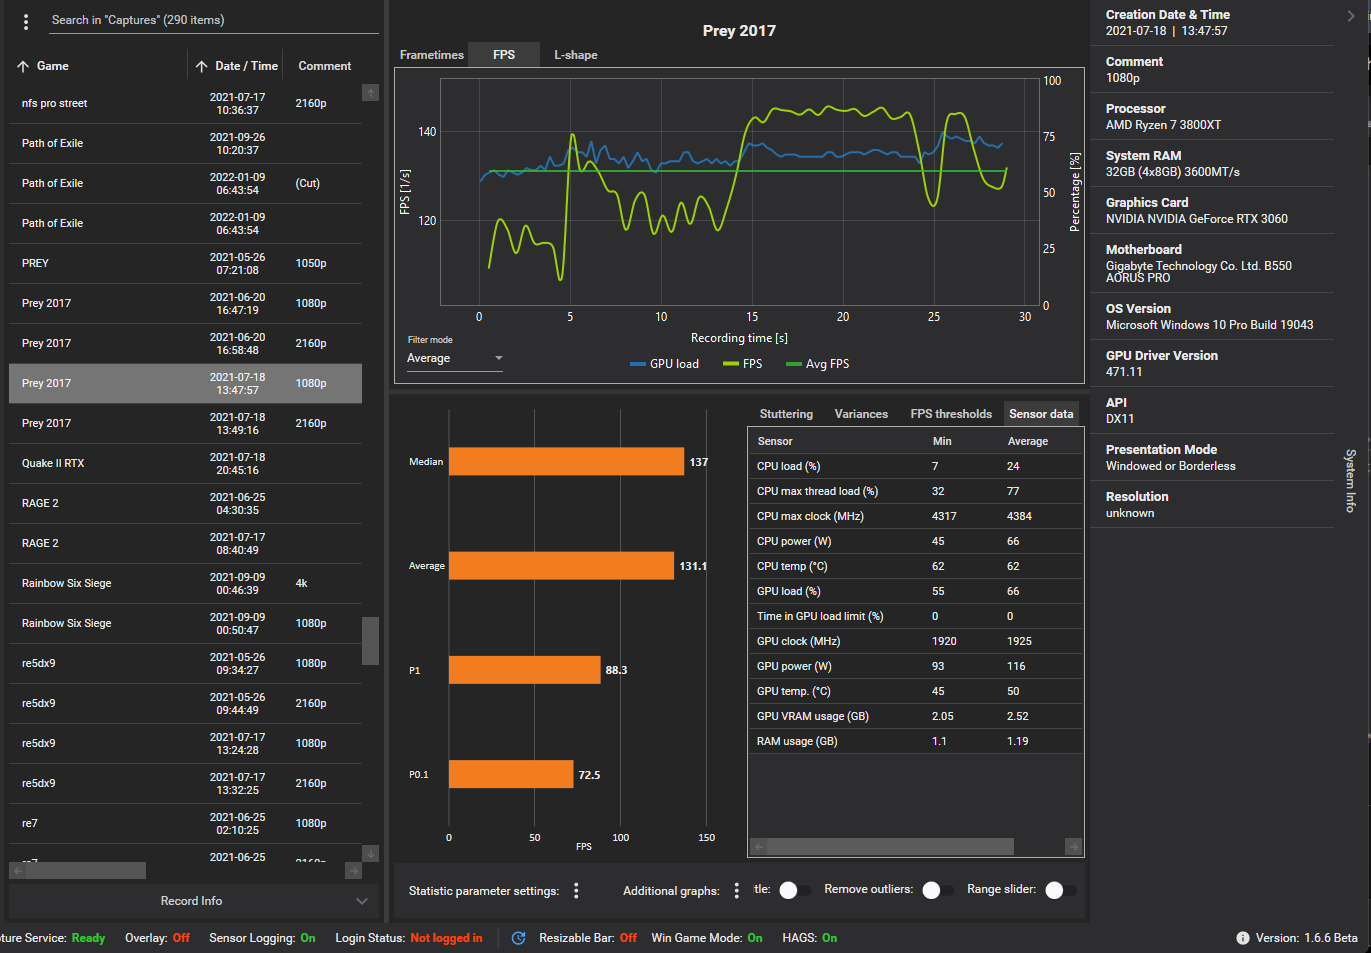Select Prey 2017 capture from 13:49:16
1371x953 pixels.
[185, 424]
